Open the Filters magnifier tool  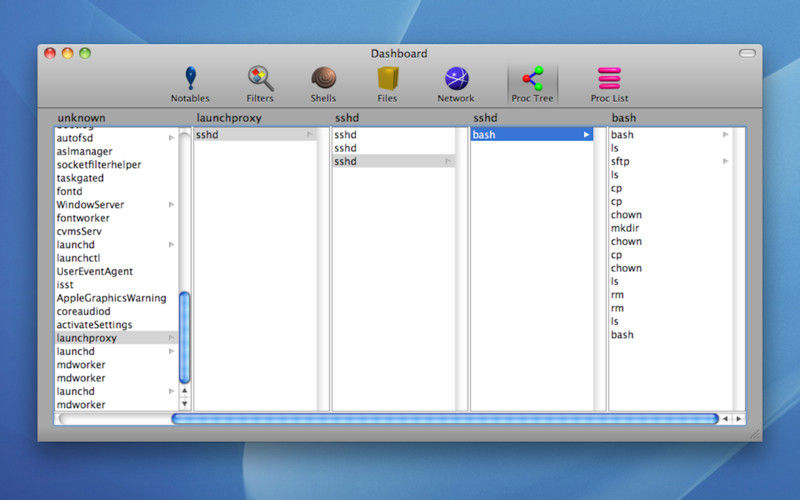click(260, 85)
